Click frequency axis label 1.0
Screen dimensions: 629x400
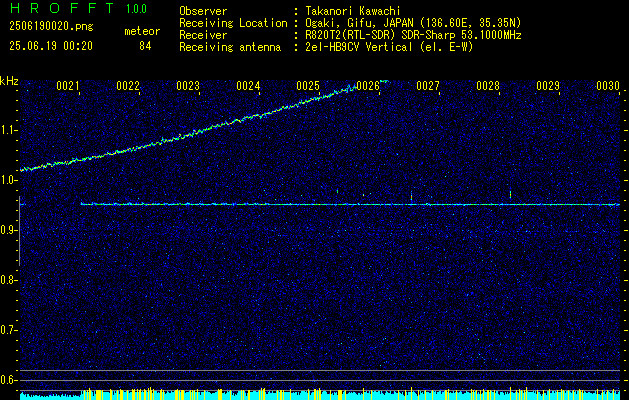pyautogui.click(x=7, y=180)
